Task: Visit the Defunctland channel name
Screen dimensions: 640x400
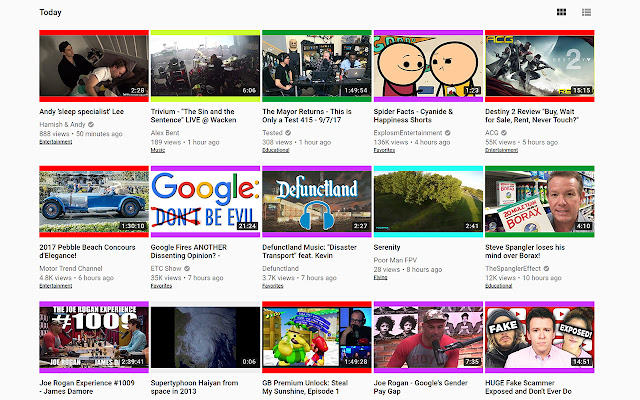Action: (x=280, y=269)
